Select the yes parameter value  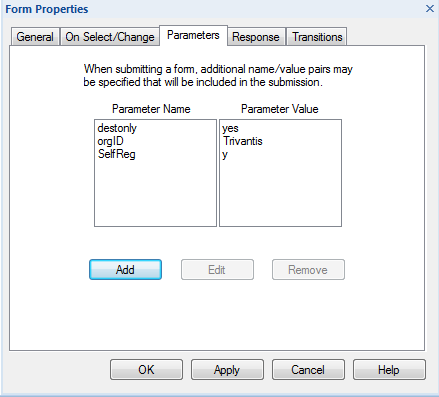pyautogui.click(x=230, y=128)
